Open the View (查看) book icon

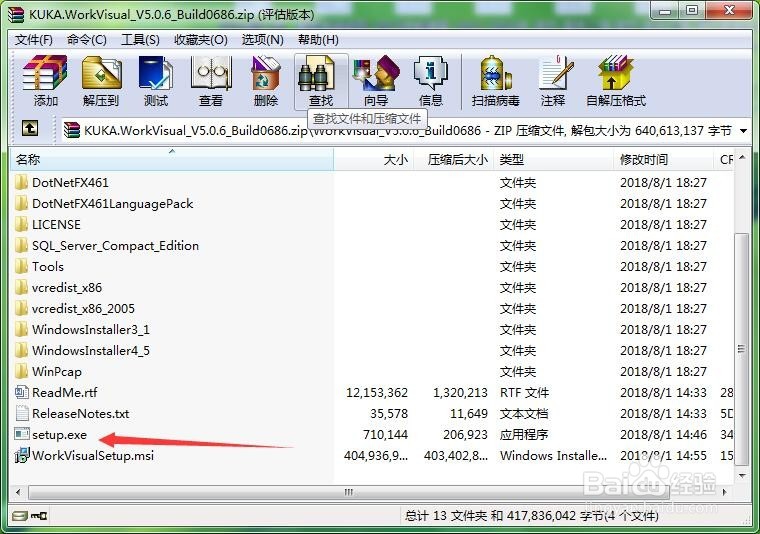211,73
